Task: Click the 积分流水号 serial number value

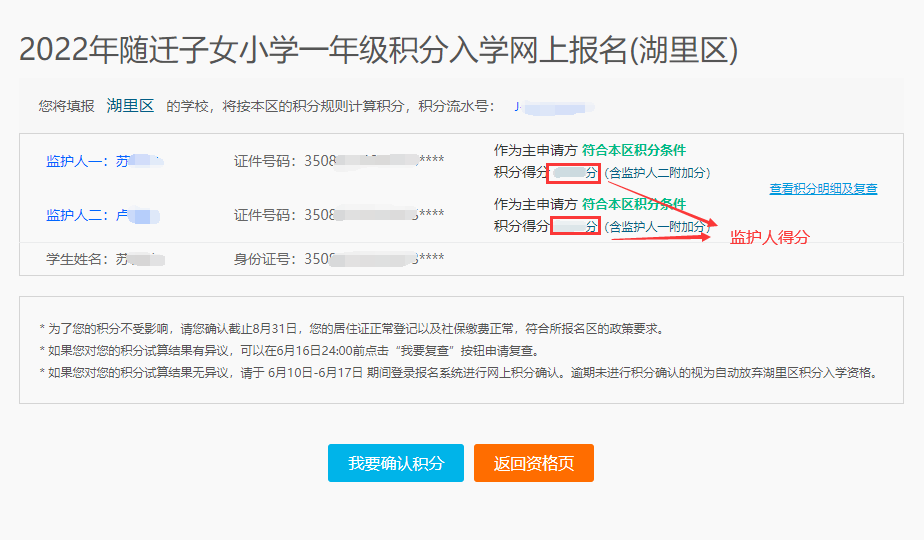Action: click(553, 105)
